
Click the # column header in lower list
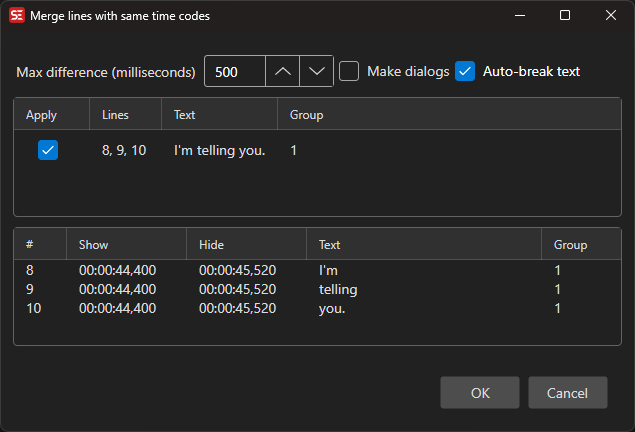[x=40, y=245]
